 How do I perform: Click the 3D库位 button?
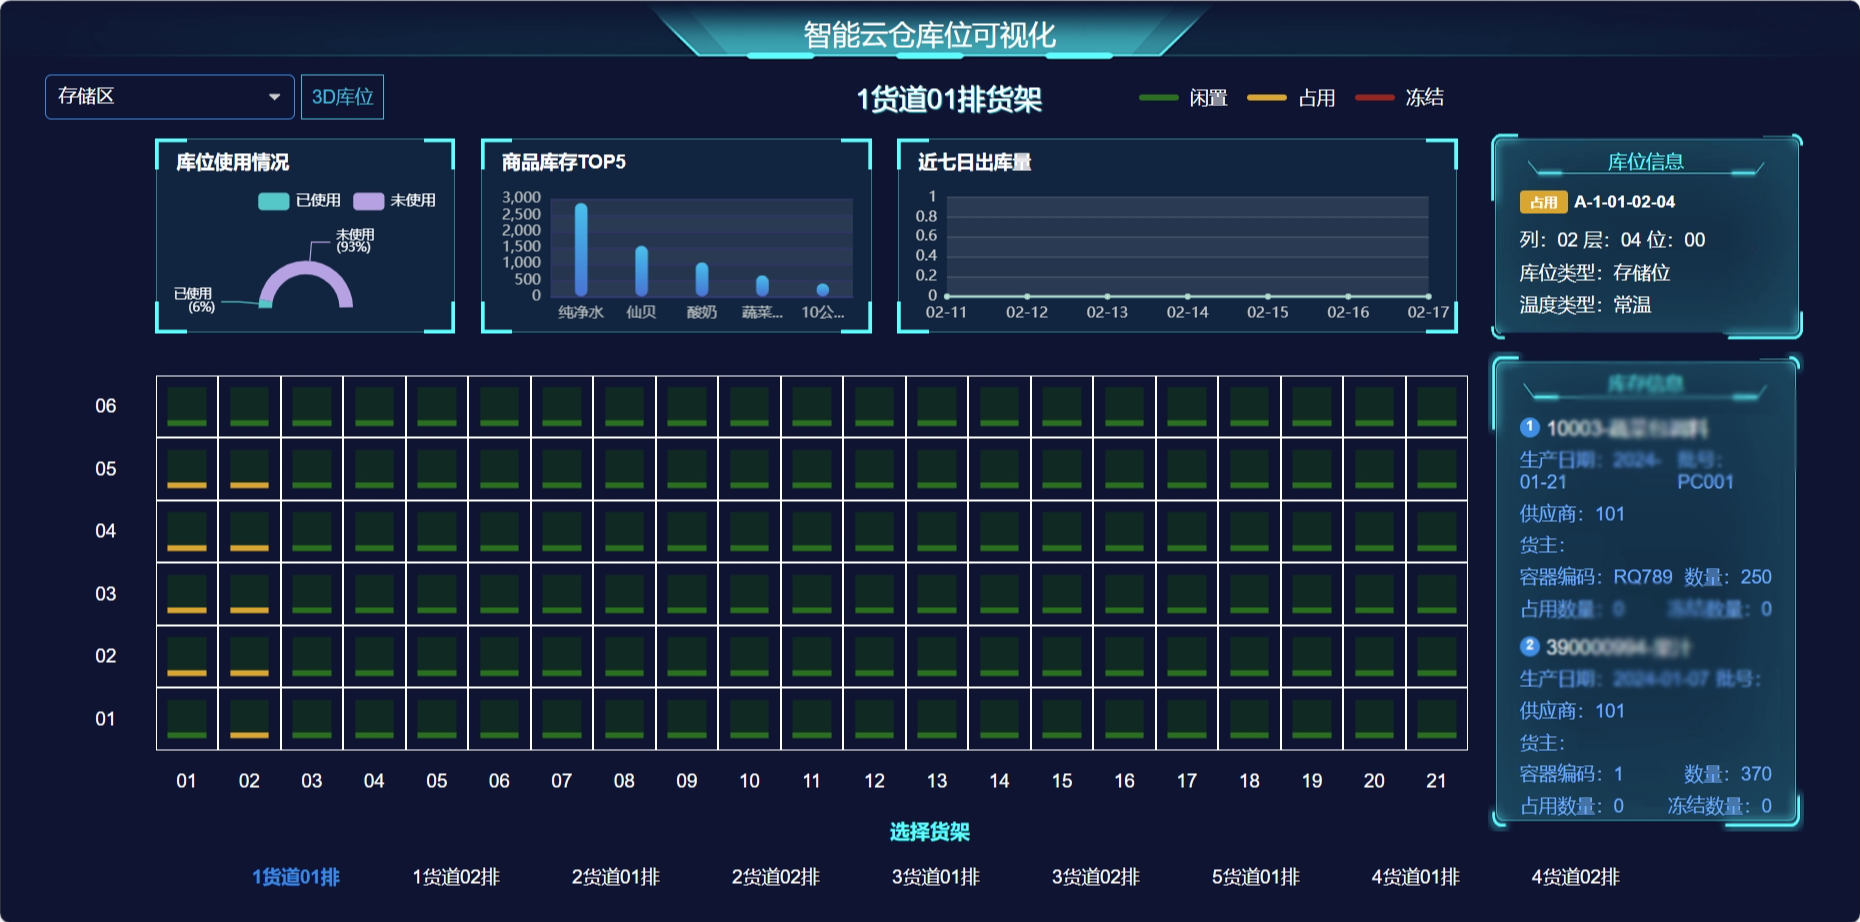point(342,97)
